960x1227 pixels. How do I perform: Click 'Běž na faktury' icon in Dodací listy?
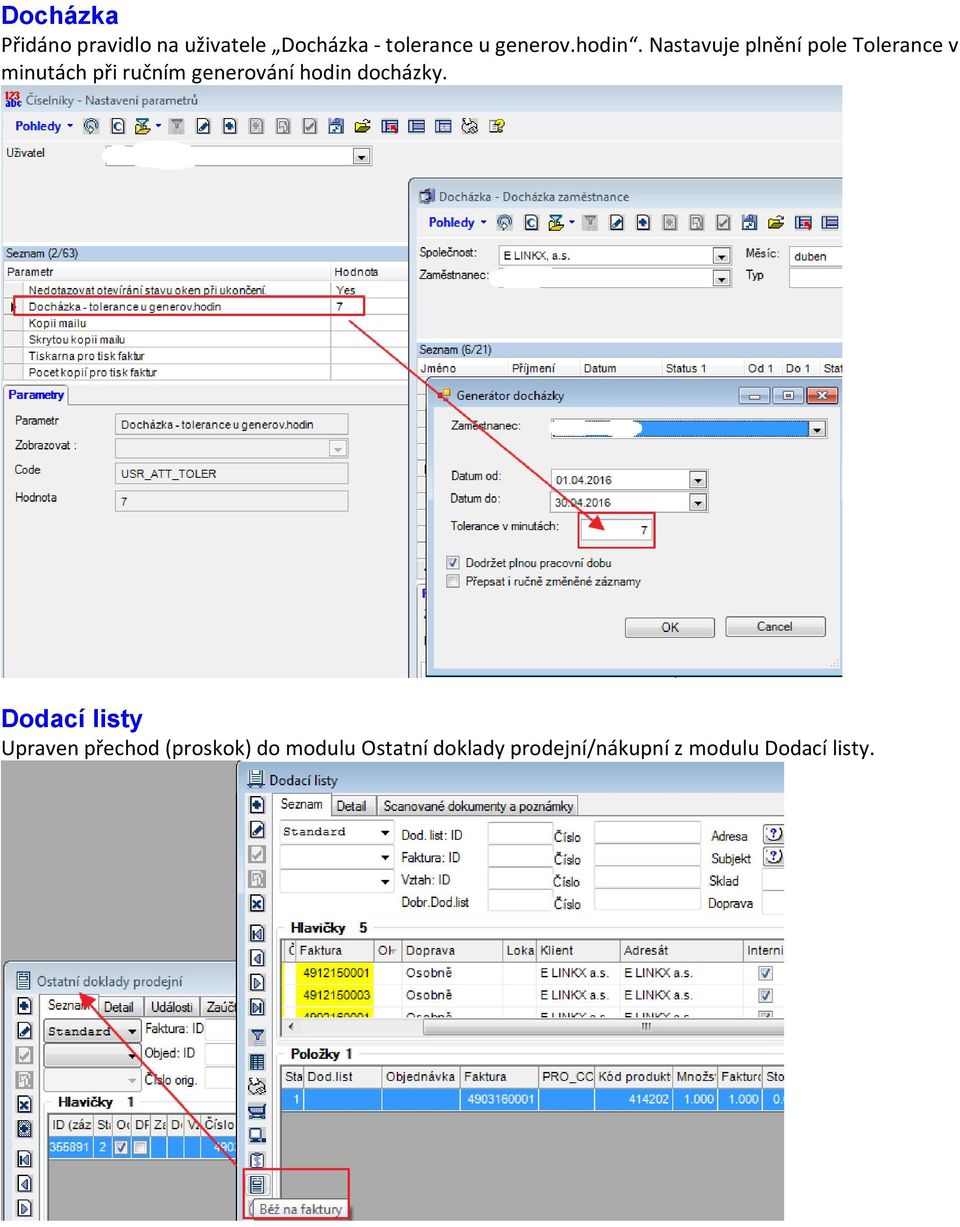click(257, 1184)
